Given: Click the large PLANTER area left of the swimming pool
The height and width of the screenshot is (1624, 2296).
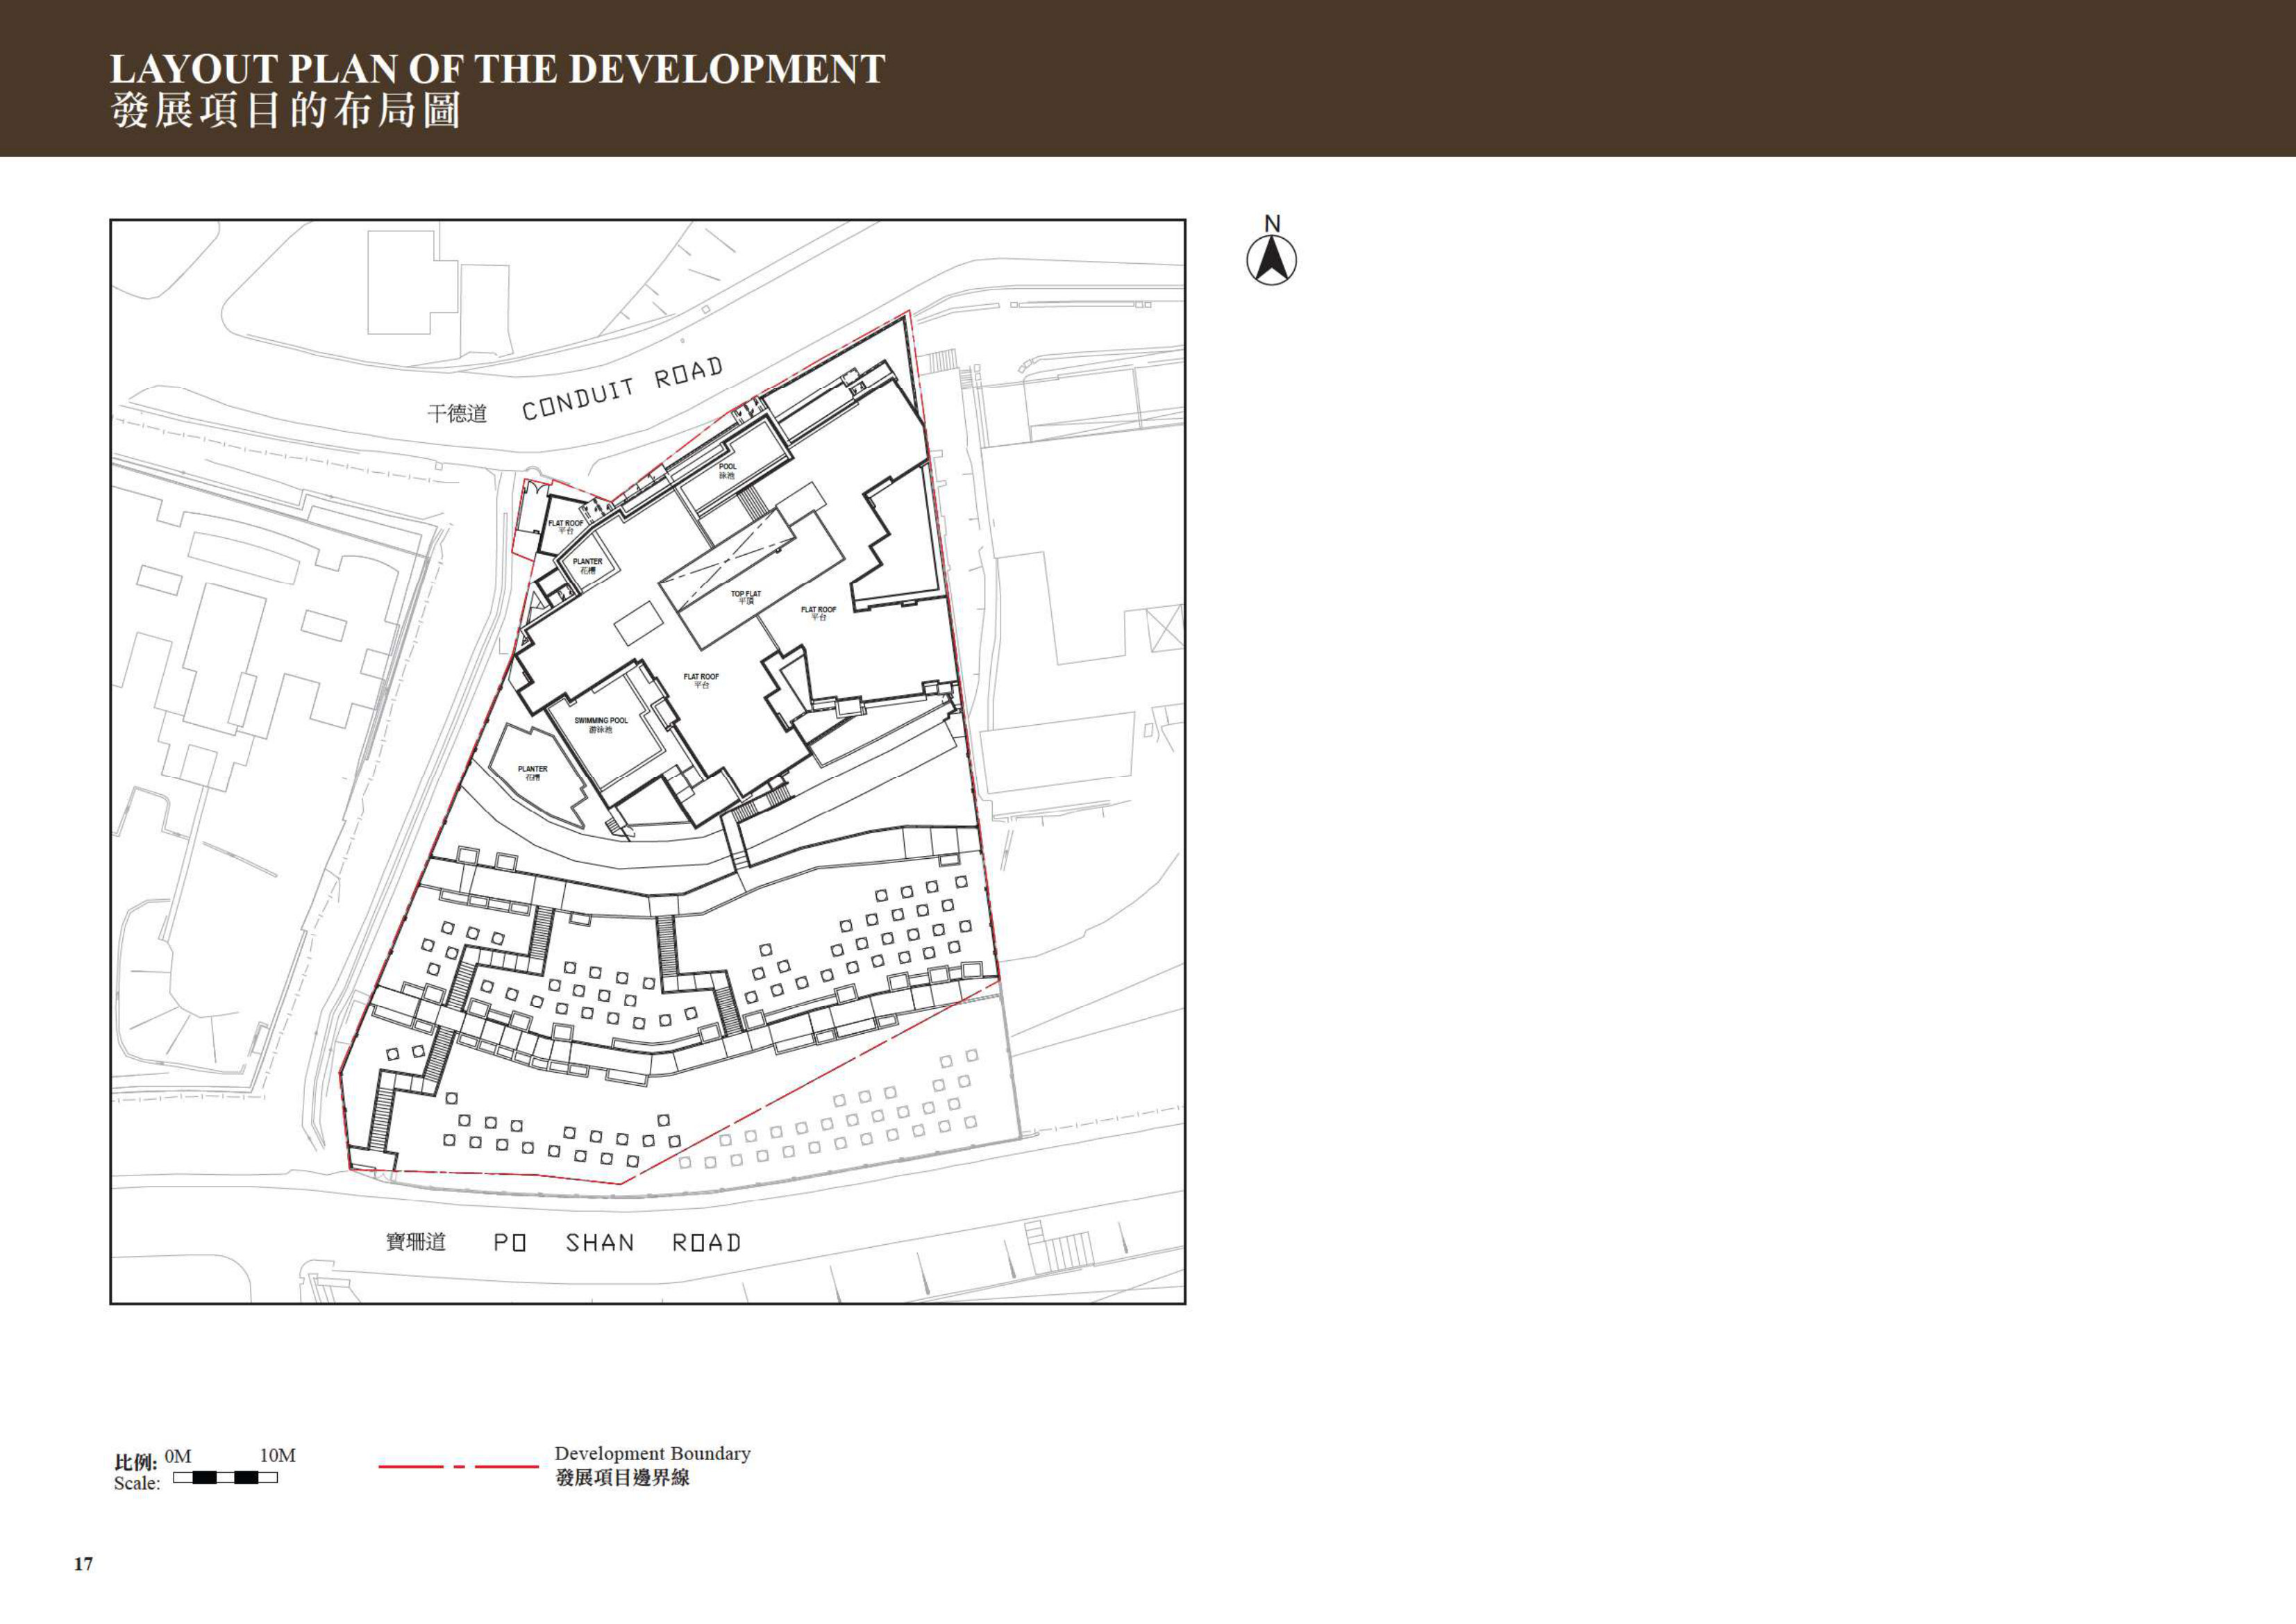Looking at the screenshot, I should 533,773.
